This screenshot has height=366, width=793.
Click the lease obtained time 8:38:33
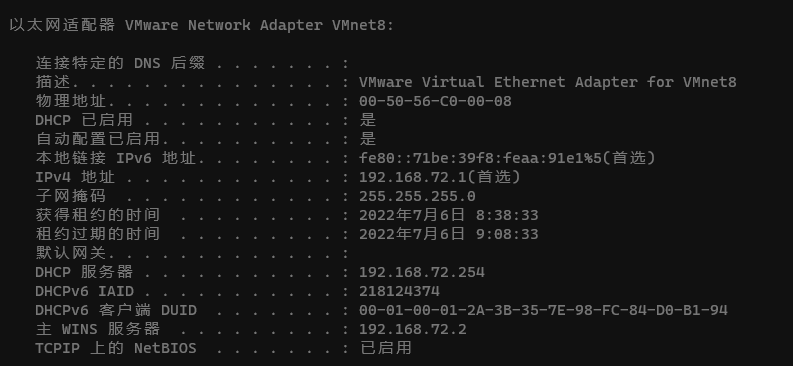[507, 215]
